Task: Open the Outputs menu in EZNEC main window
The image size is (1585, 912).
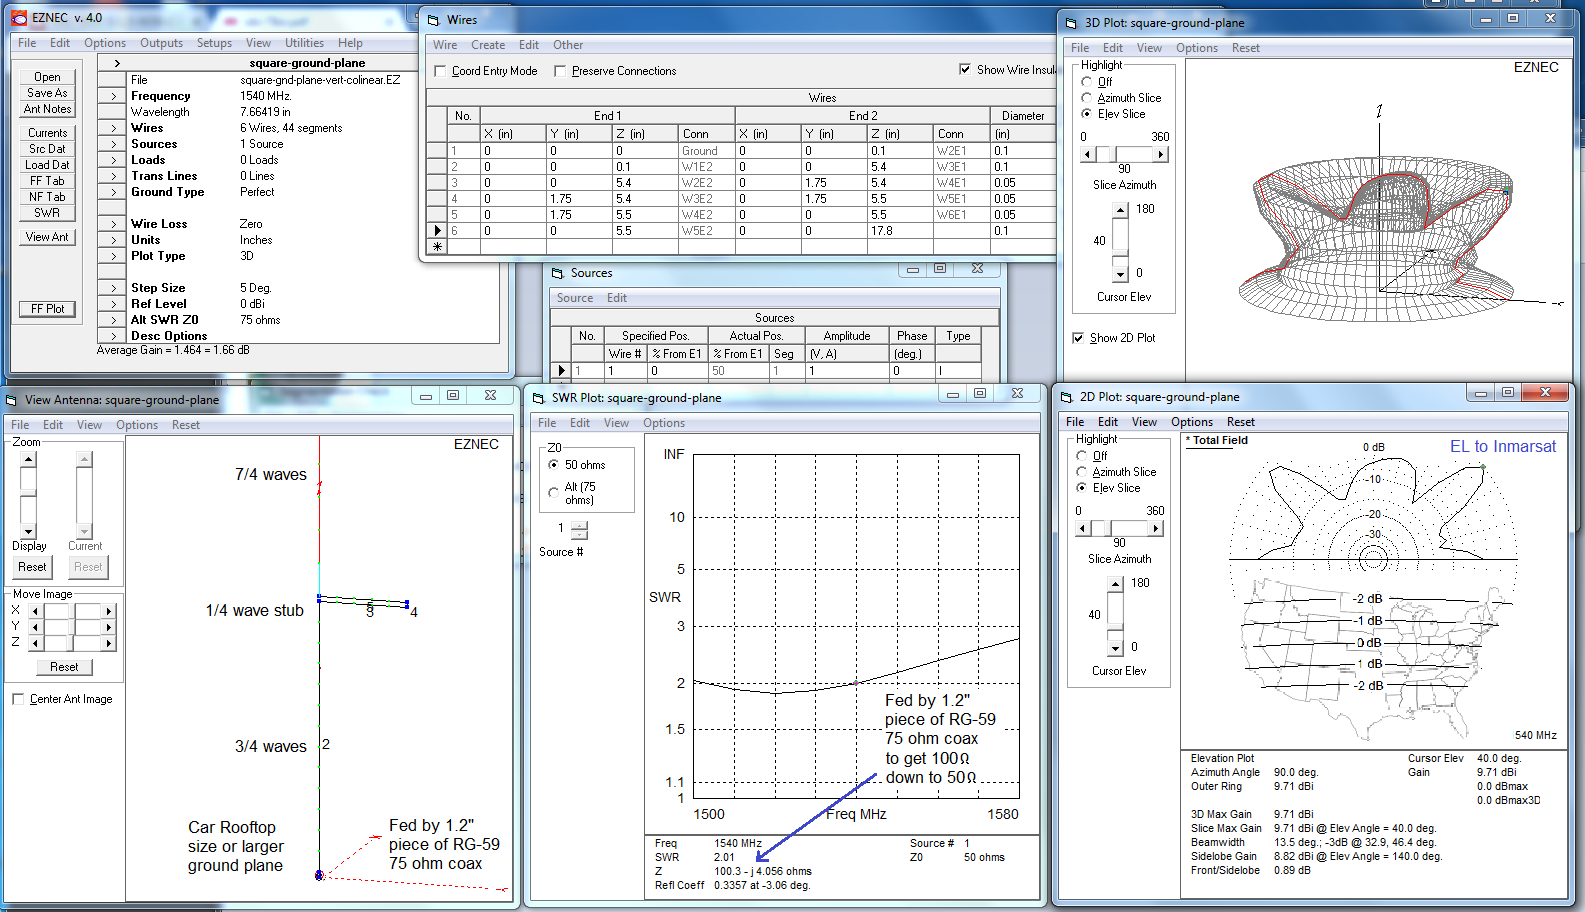Action: coord(161,43)
